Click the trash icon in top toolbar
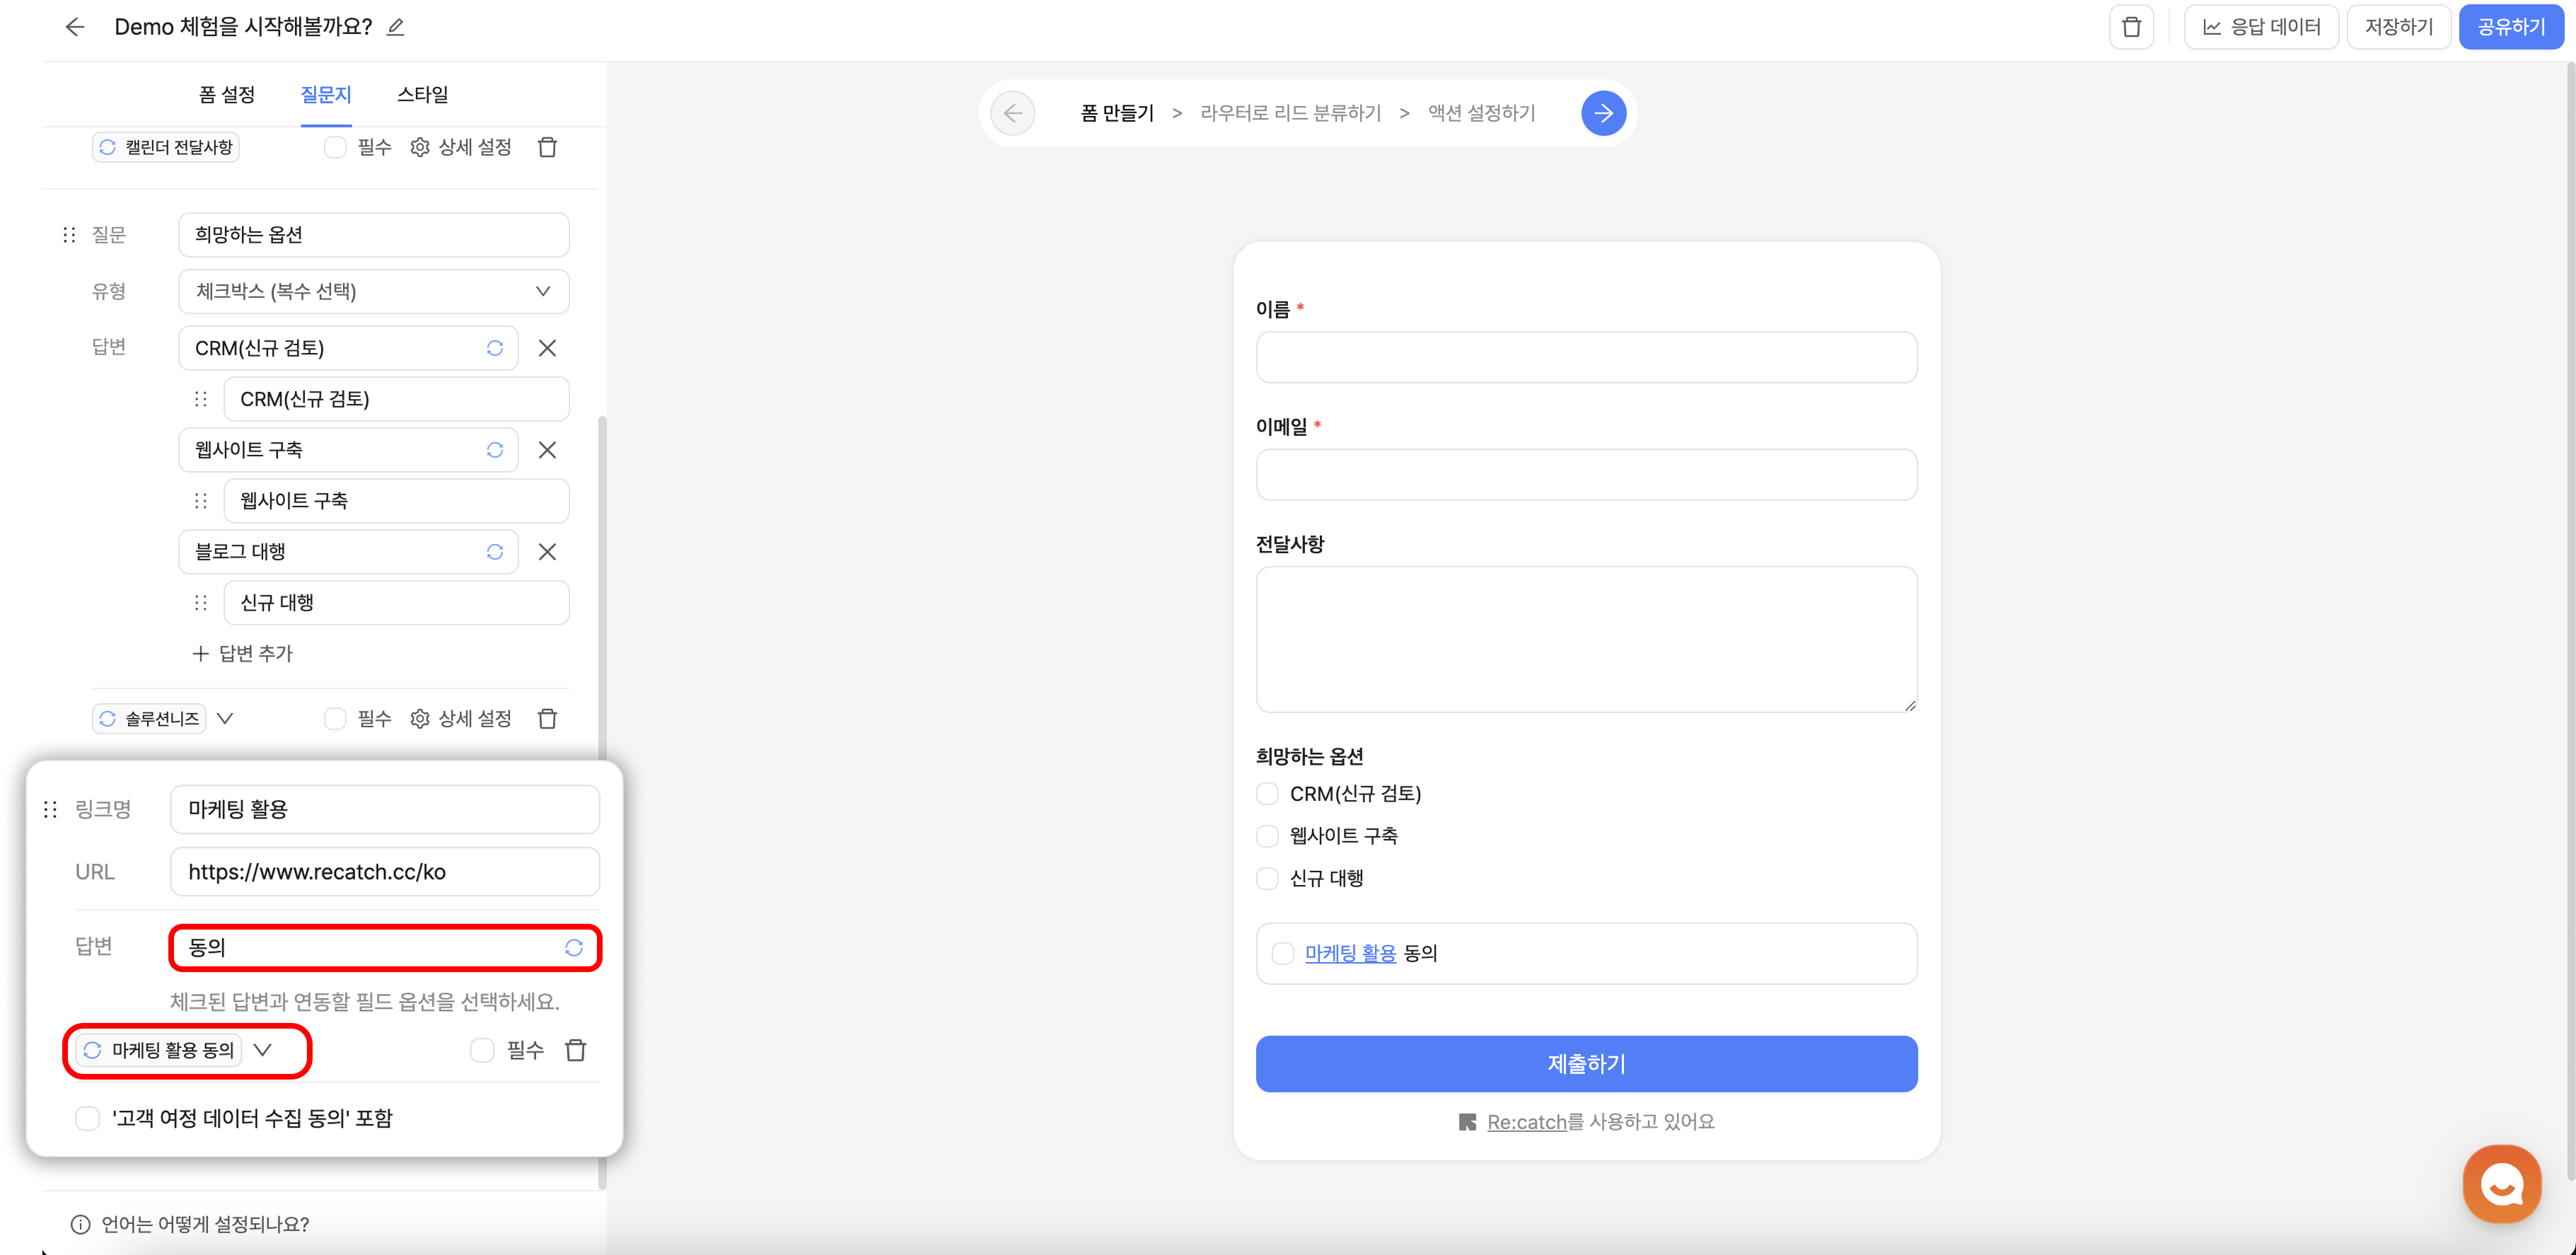The width and height of the screenshot is (2576, 1255). (2131, 27)
